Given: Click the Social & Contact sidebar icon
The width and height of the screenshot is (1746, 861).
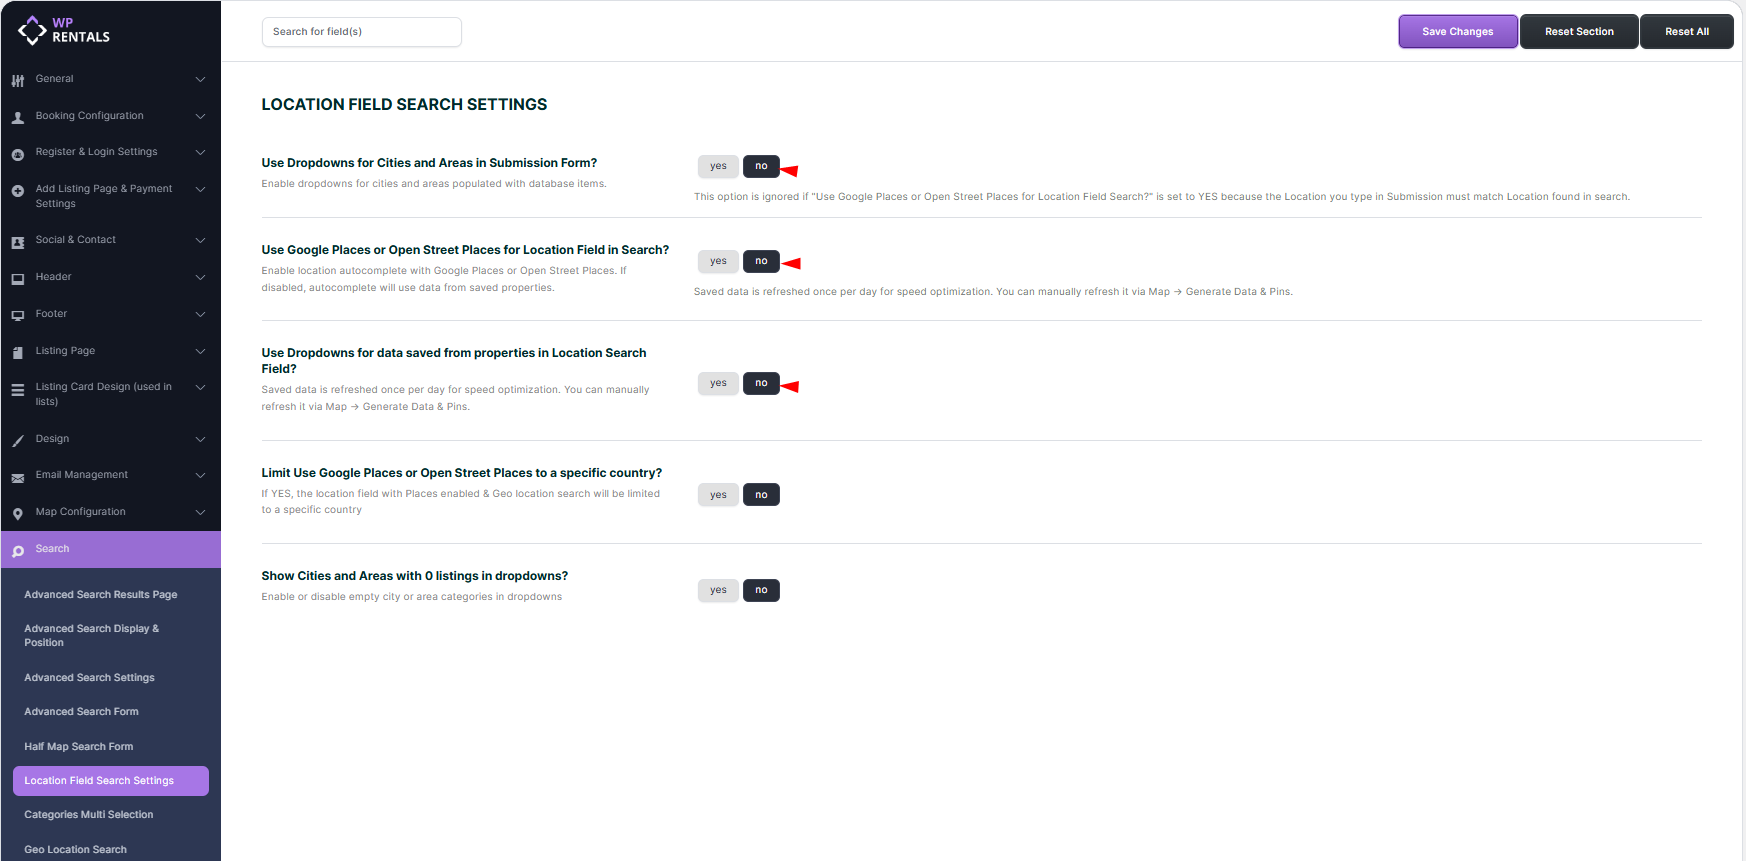Looking at the screenshot, I should pyautogui.click(x=18, y=242).
